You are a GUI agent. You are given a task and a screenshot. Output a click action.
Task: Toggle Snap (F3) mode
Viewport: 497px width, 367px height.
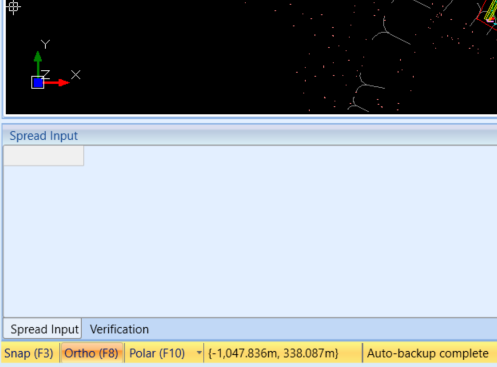(x=29, y=353)
